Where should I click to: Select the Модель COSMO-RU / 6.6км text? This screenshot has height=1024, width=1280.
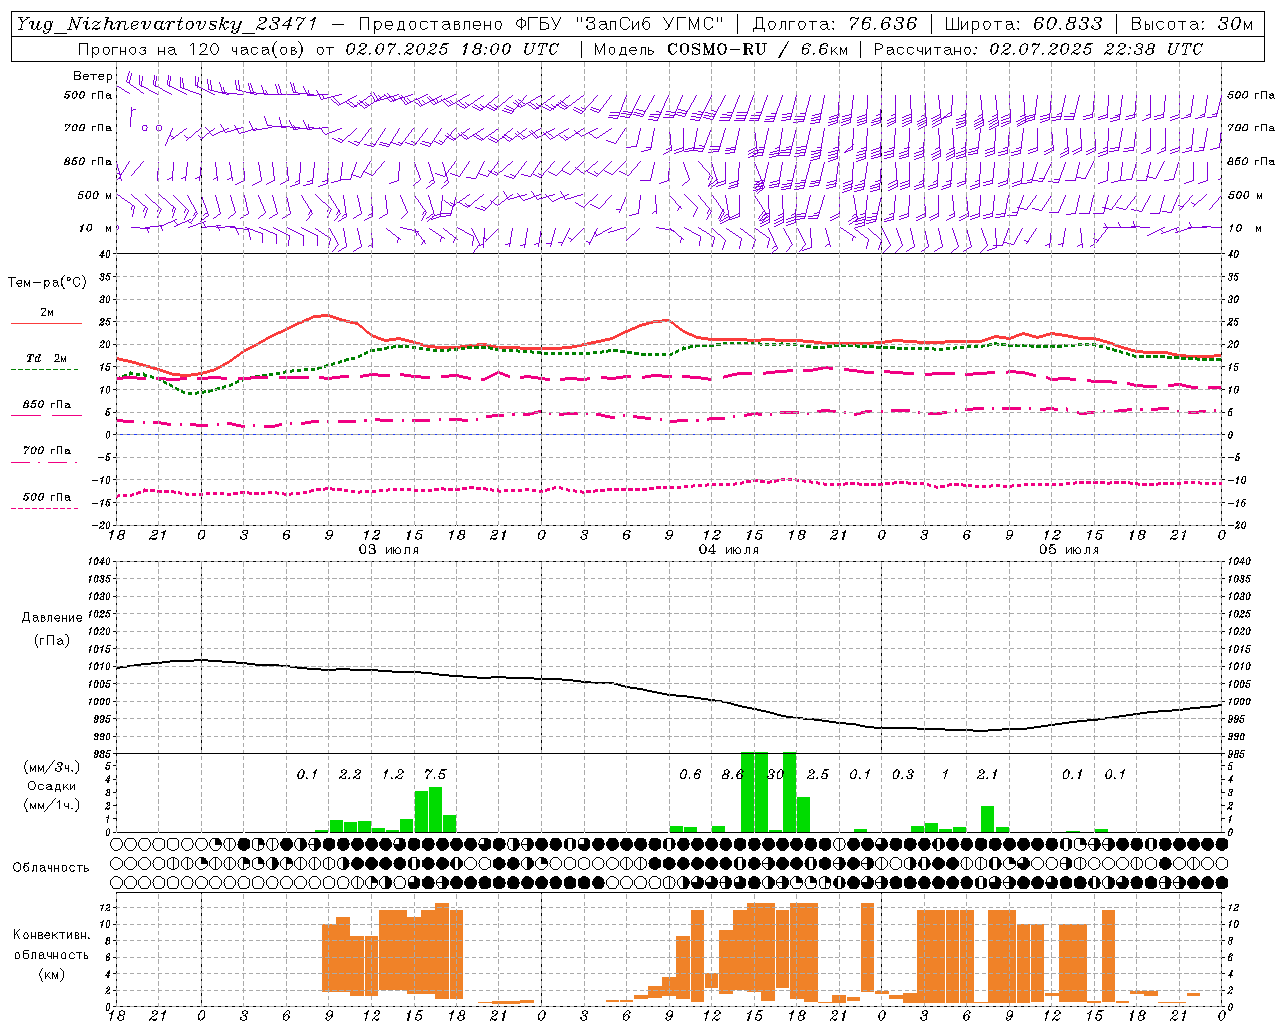[x=721, y=49]
